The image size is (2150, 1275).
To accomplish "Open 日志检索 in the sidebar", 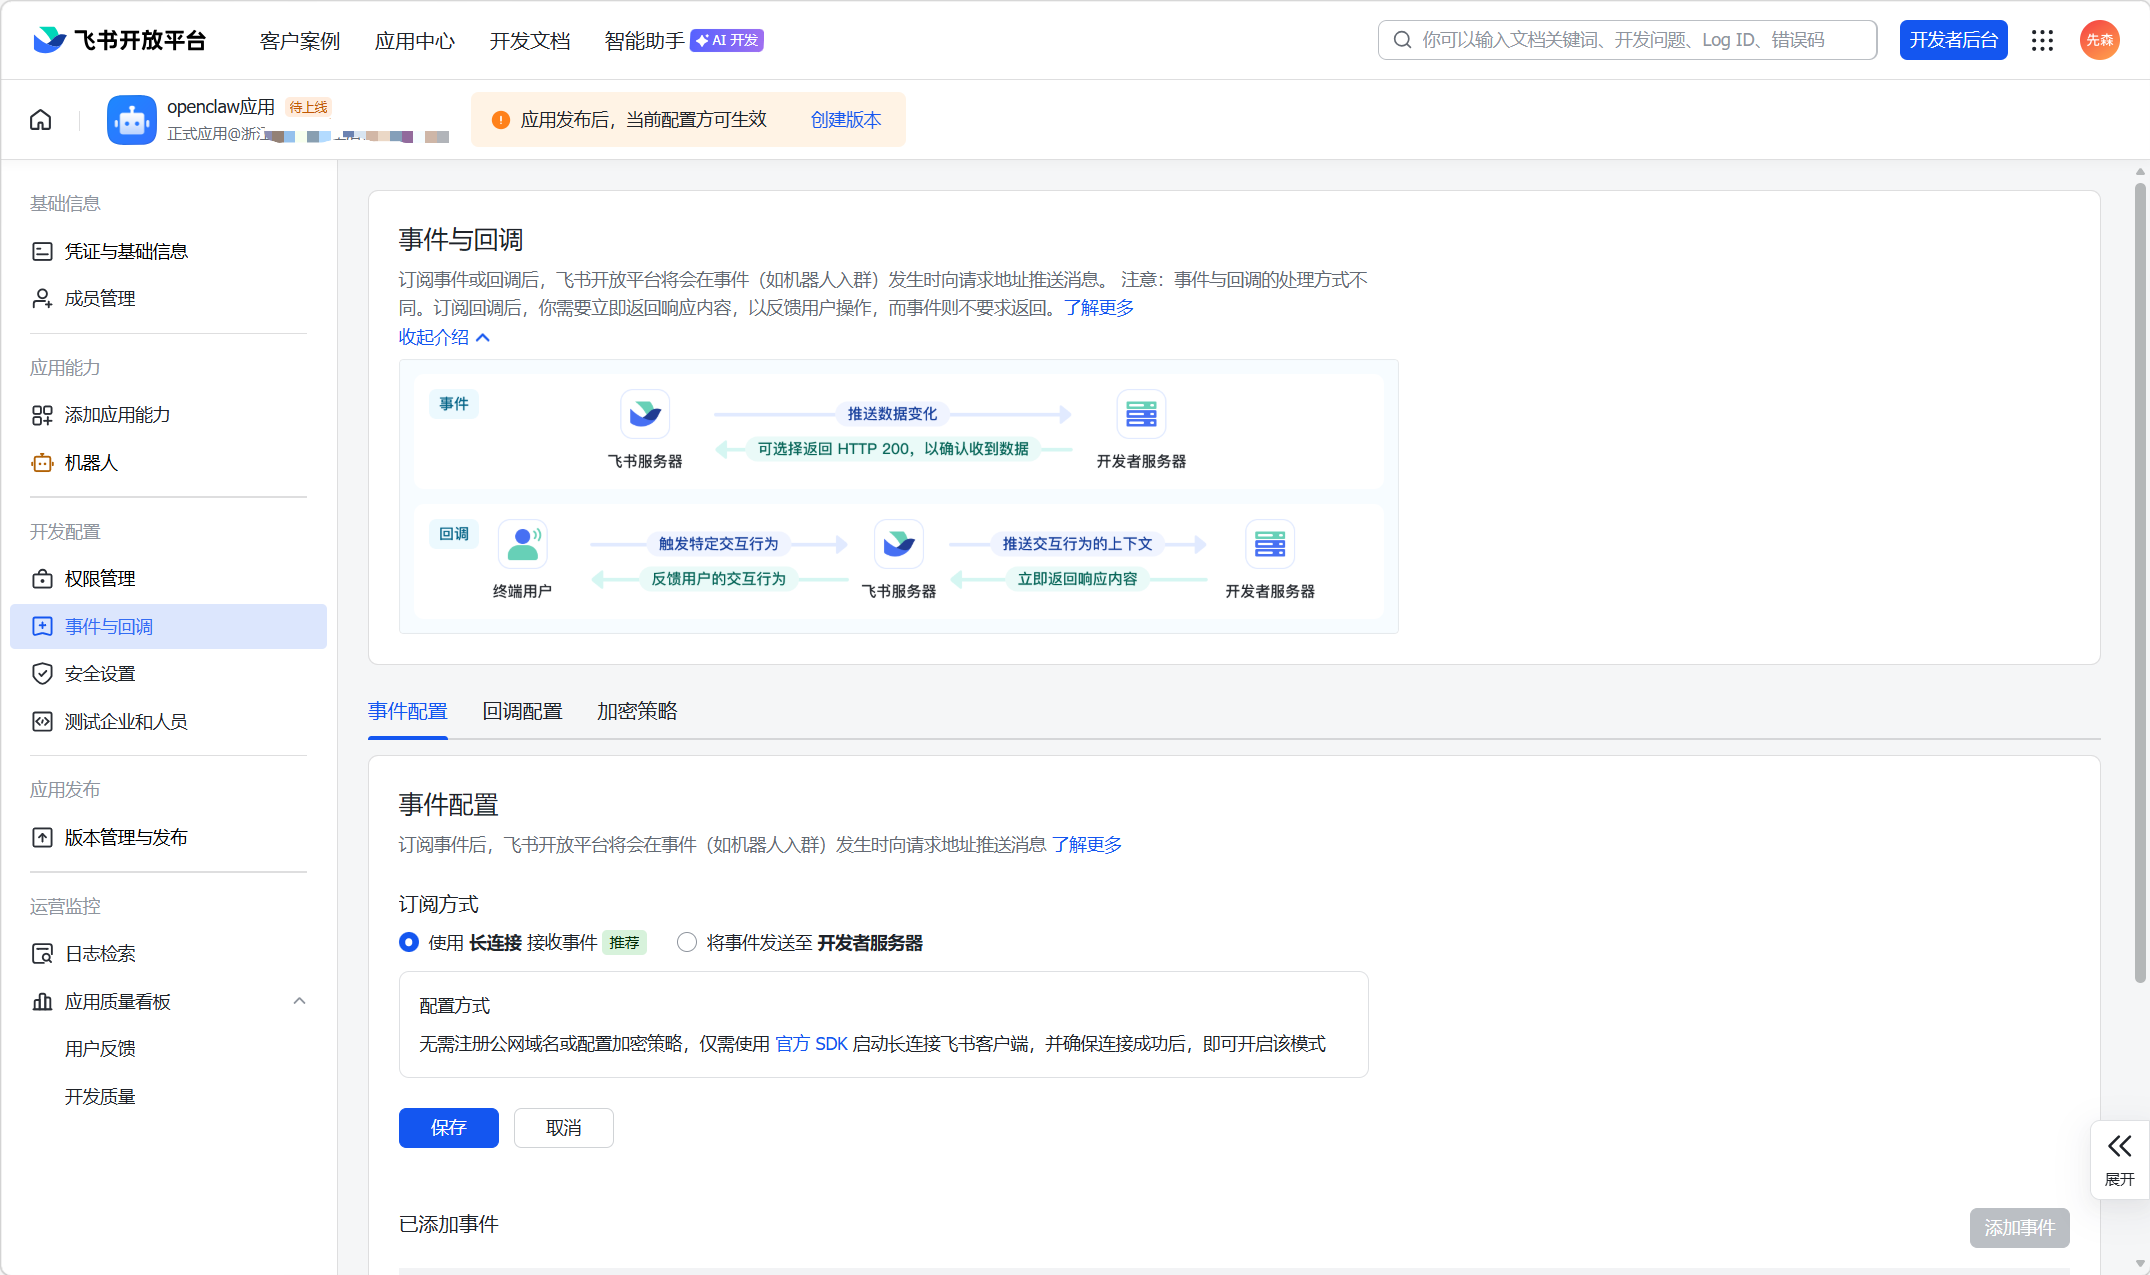I will (x=100, y=954).
